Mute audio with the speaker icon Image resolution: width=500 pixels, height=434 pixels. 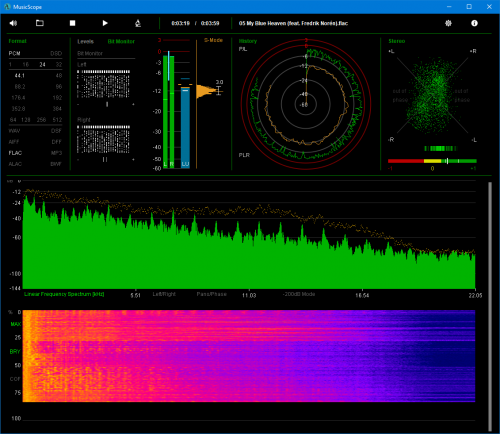(x=13, y=23)
